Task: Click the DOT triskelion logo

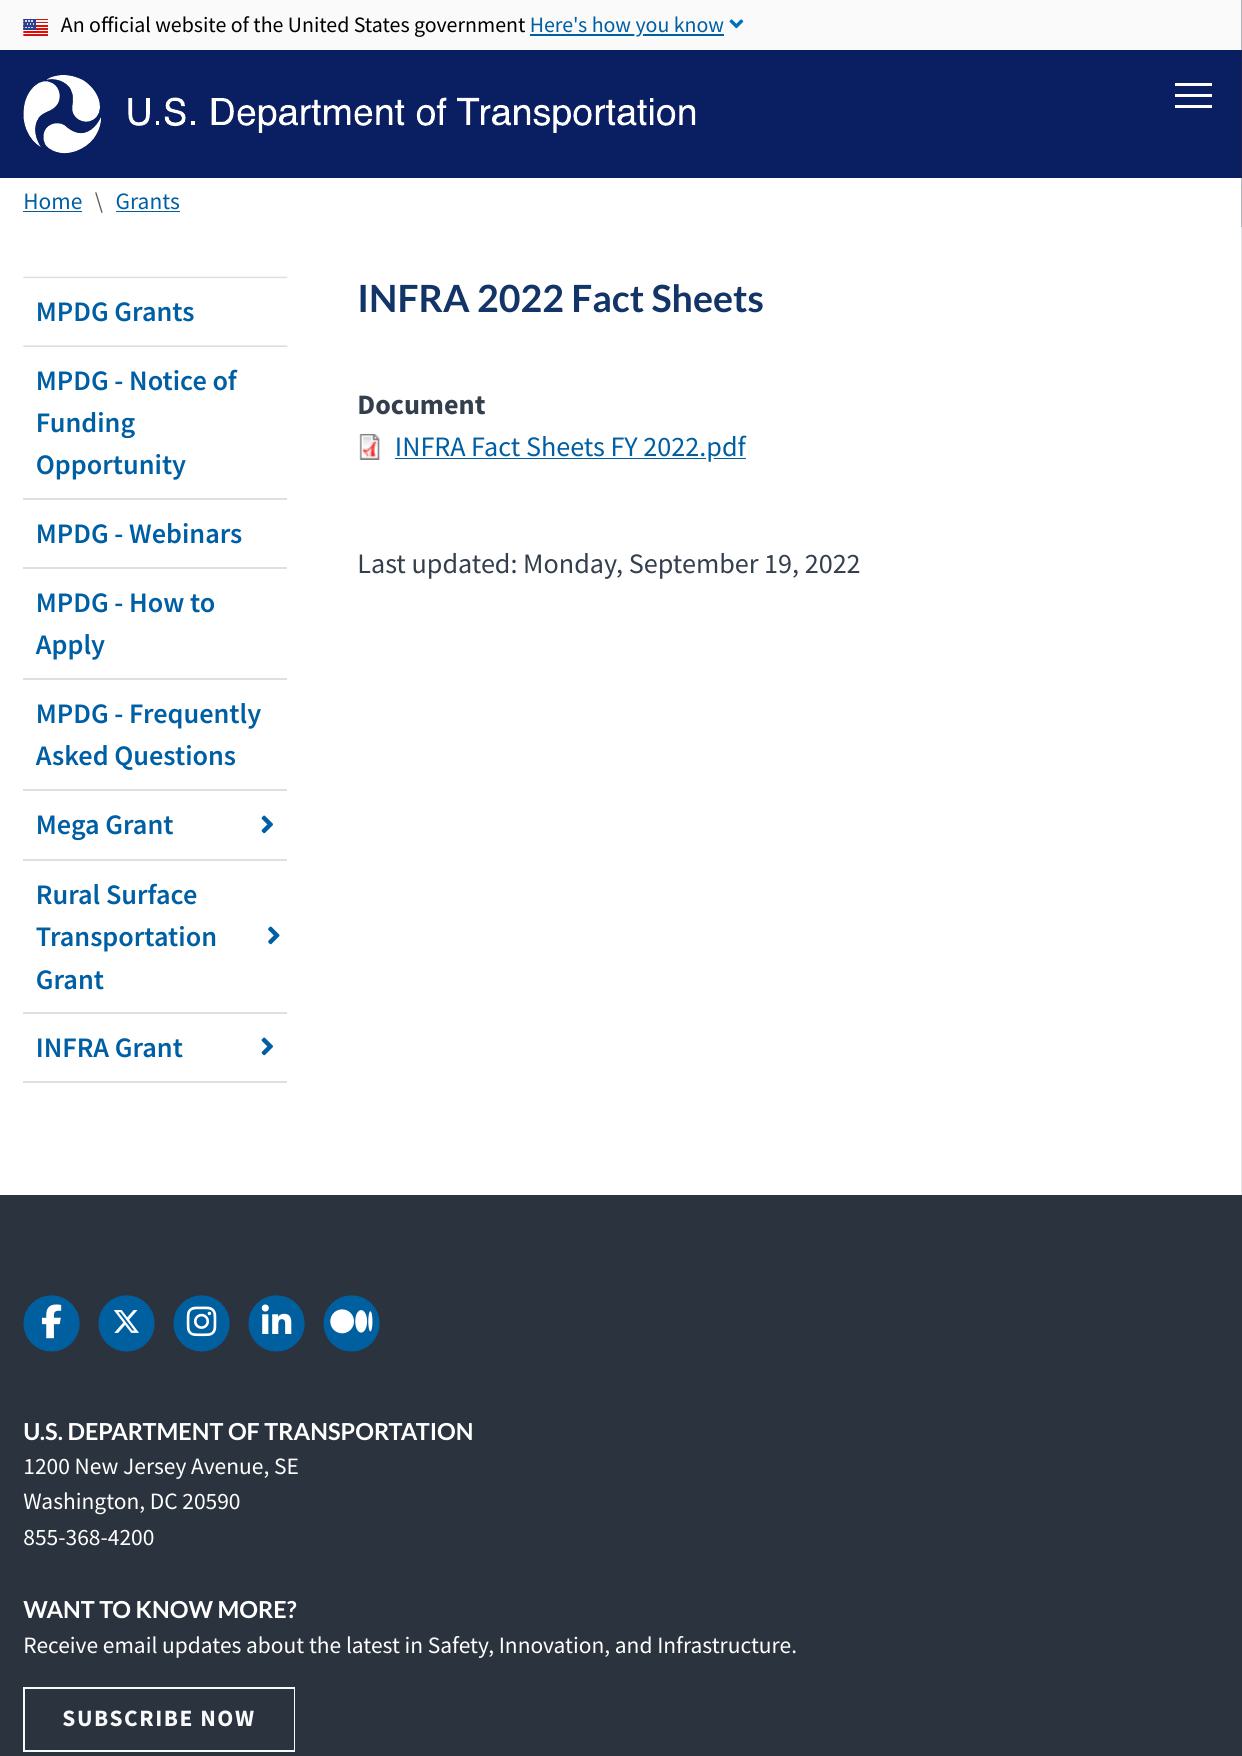Action: click(x=62, y=114)
